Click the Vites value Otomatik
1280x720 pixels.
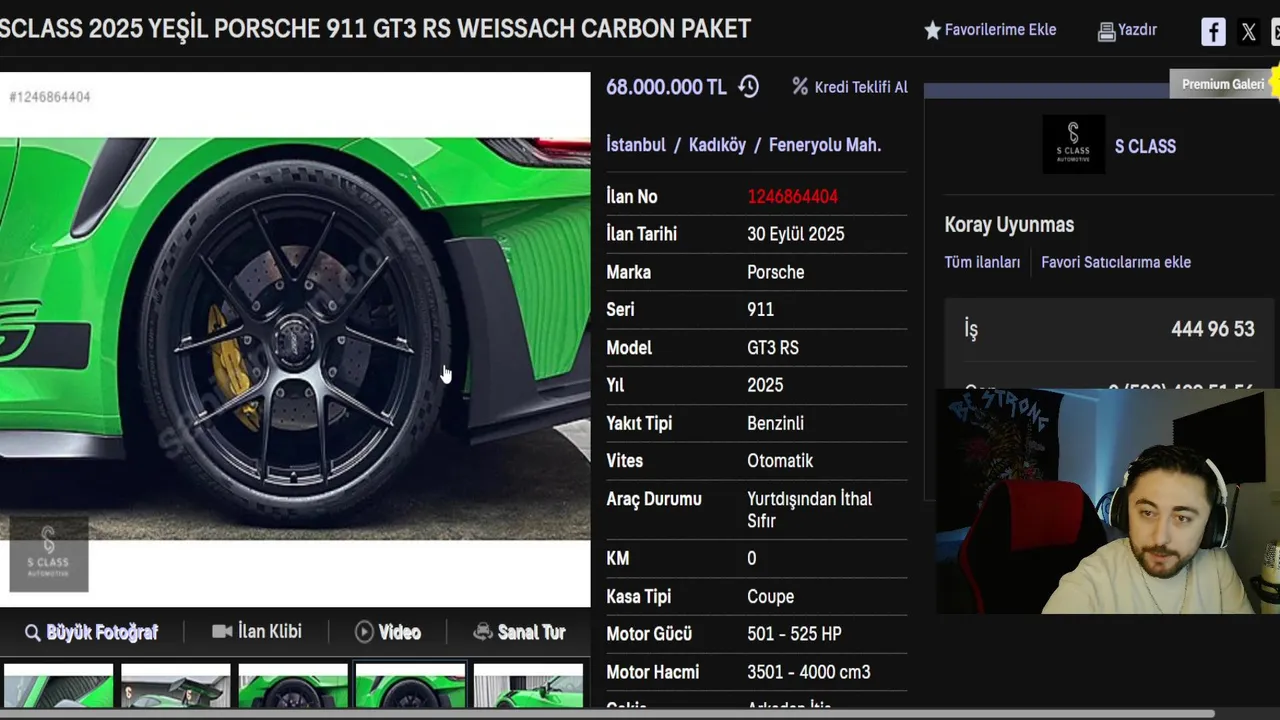(780, 461)
